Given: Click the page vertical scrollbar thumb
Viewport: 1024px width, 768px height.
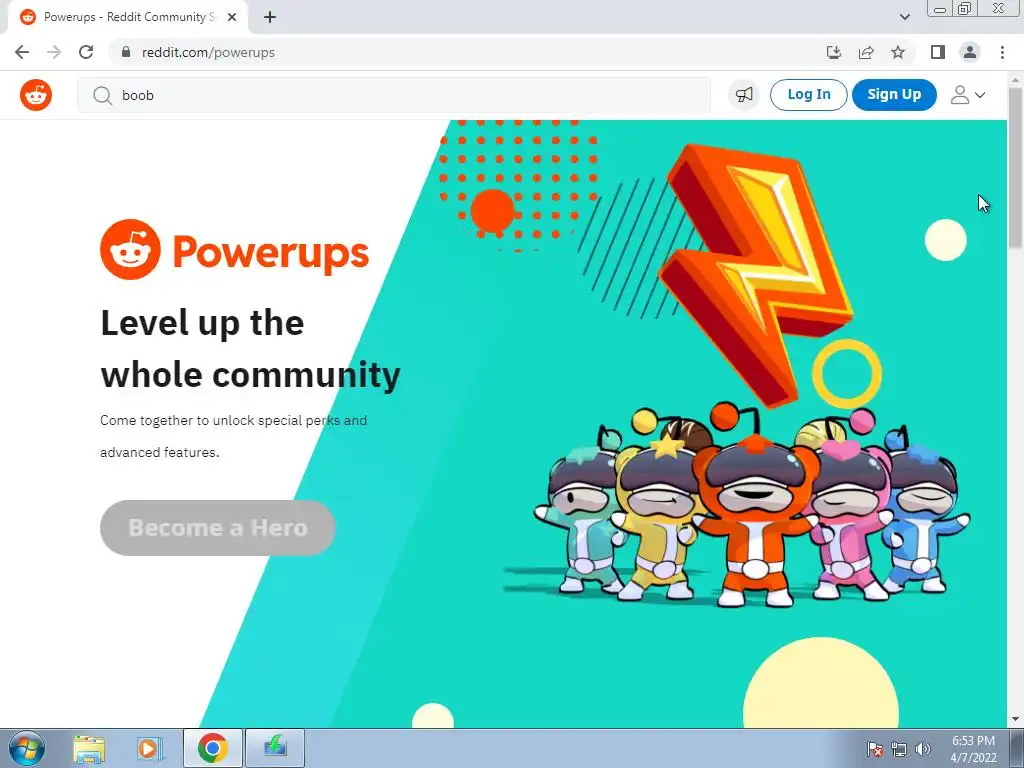Looking at the screenshot, I should 1016,168.
